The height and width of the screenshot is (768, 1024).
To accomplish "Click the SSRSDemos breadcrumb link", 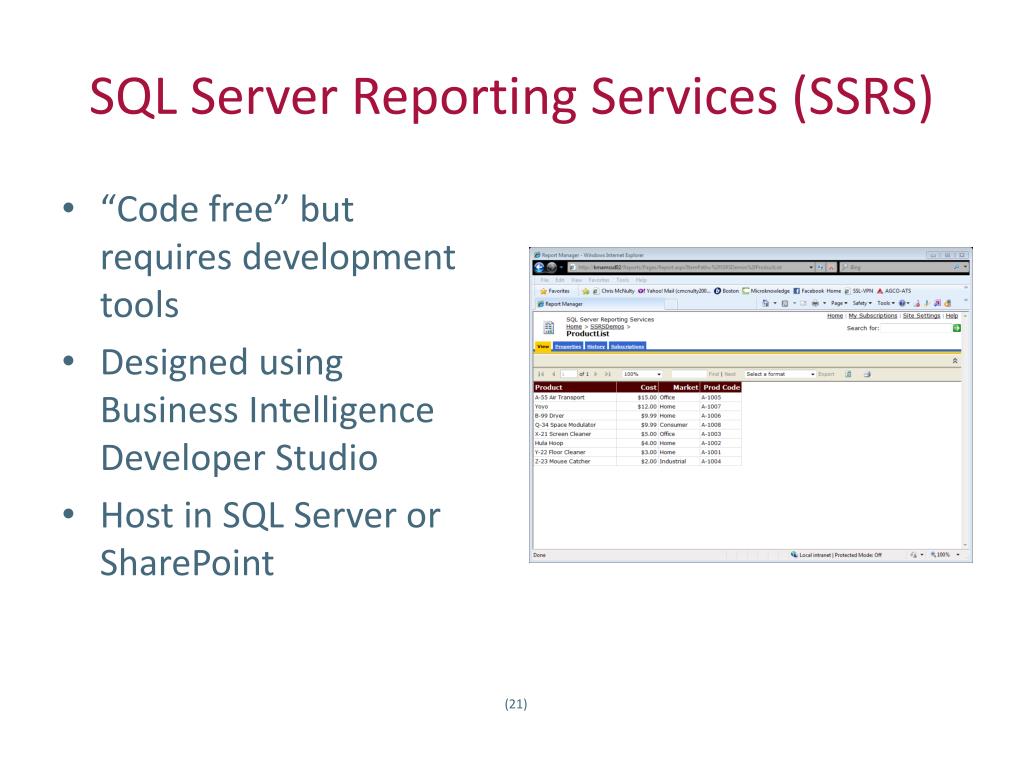I will pyautogui.click(x=607, y=327).
